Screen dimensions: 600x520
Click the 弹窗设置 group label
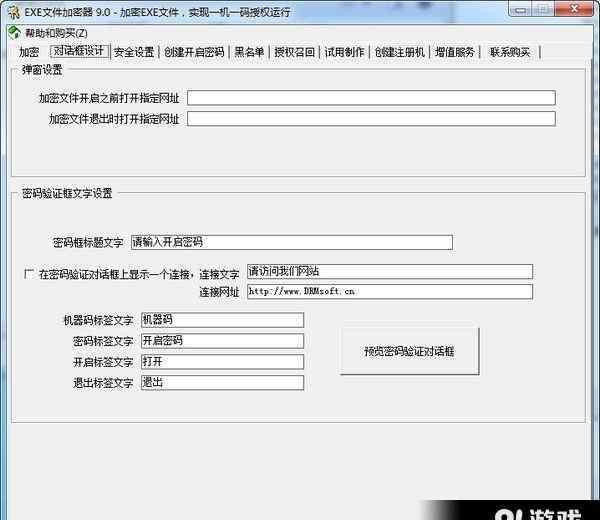(x=42, y=70)
